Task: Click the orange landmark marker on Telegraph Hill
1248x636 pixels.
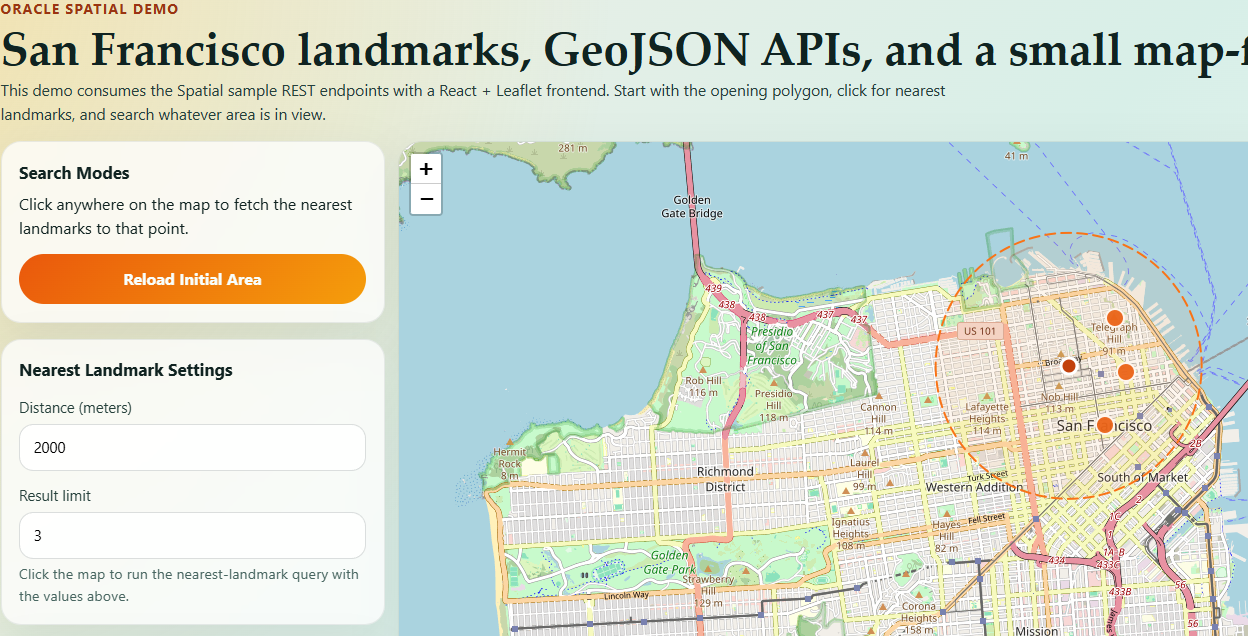Action: click(1114, 317)
